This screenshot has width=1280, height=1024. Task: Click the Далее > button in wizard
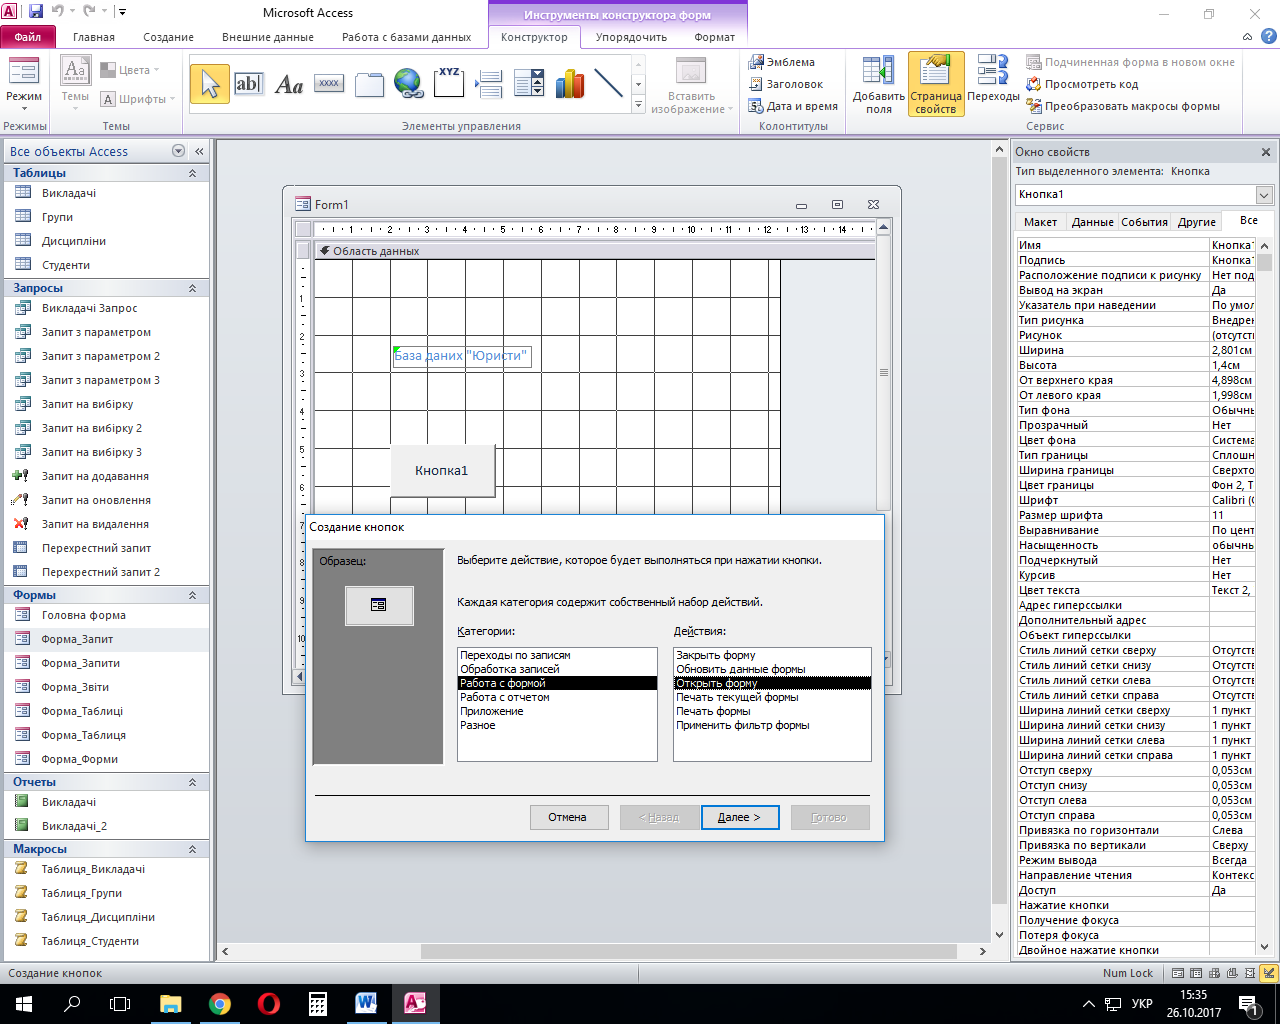point(739,817)
